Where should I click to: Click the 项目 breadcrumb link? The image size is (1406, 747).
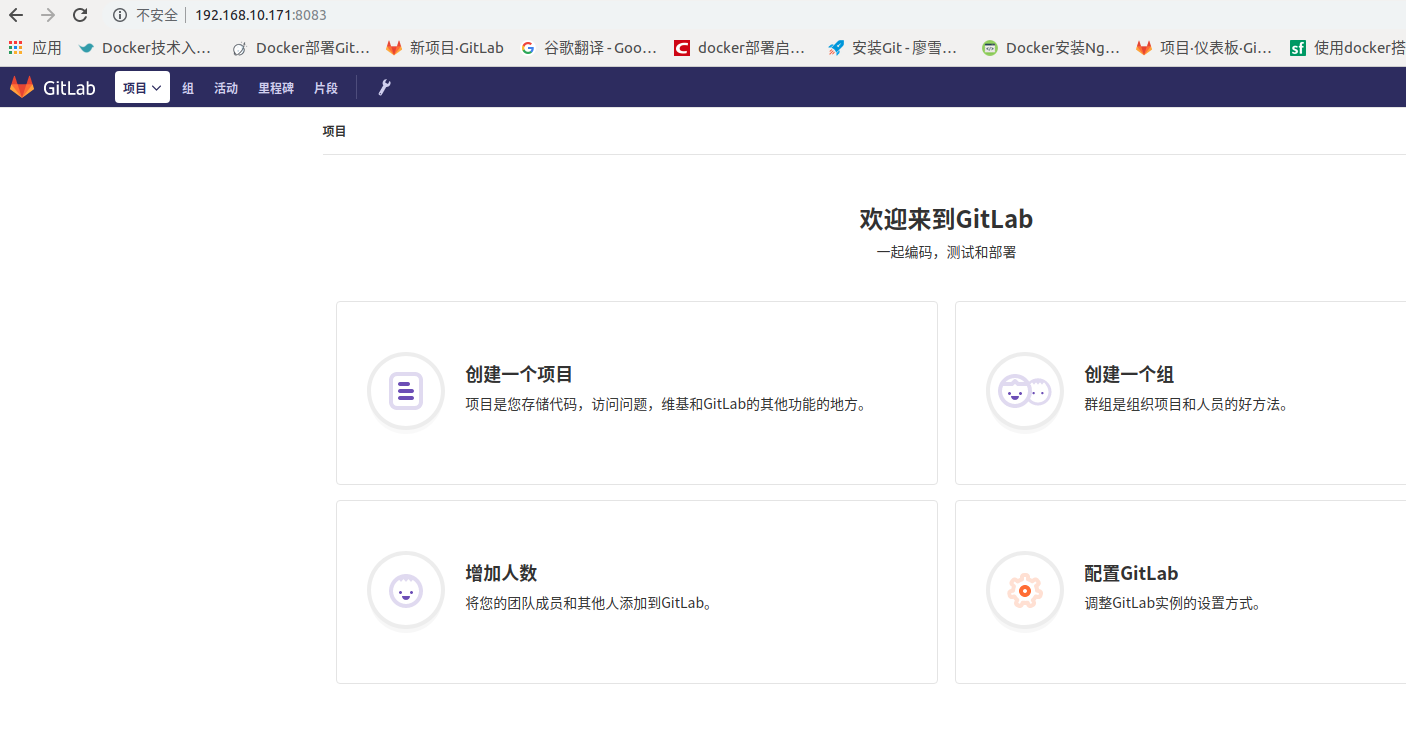point(335,130)
